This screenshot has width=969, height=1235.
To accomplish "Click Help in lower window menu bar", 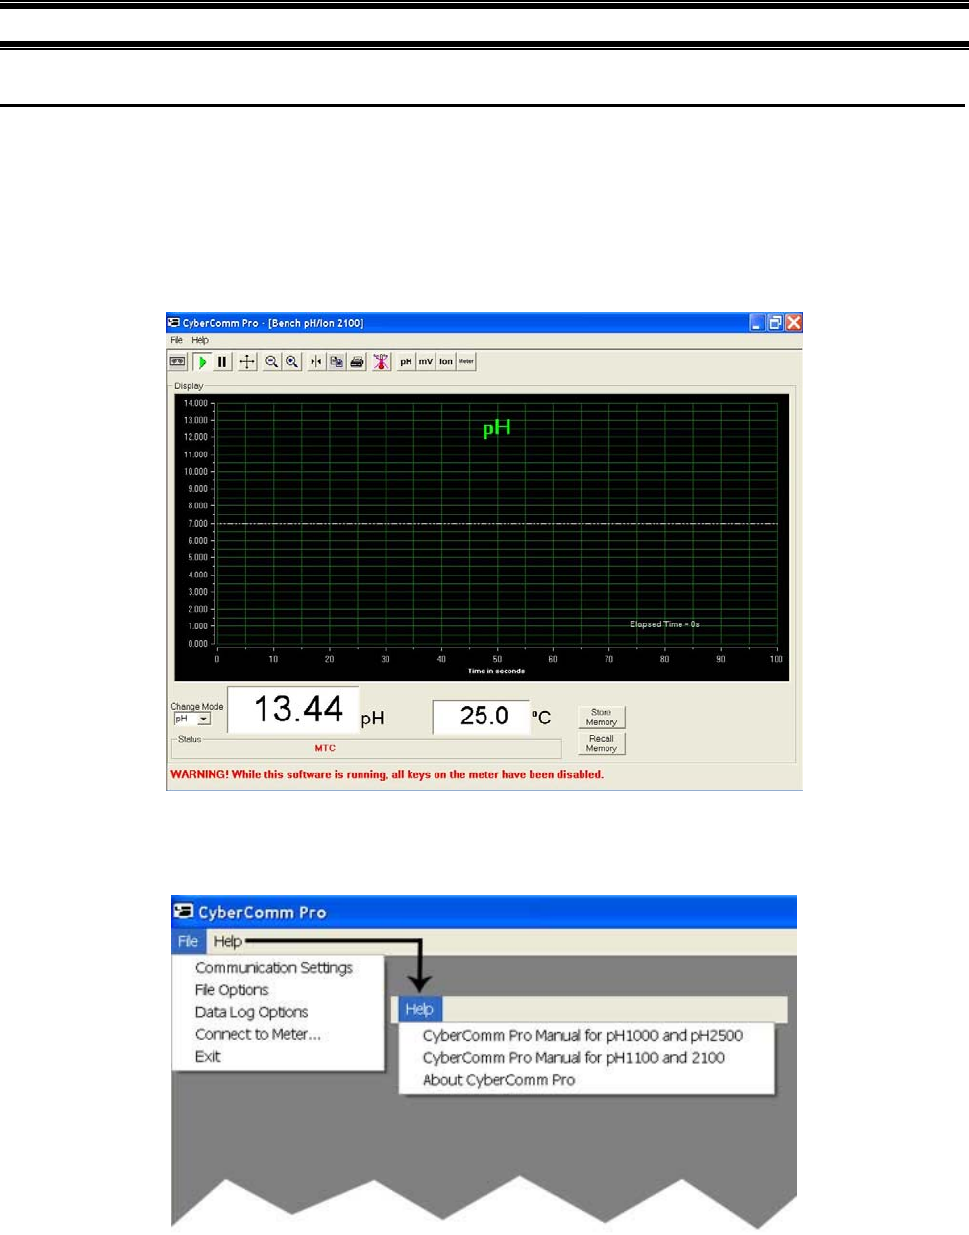I will (228, 941).
